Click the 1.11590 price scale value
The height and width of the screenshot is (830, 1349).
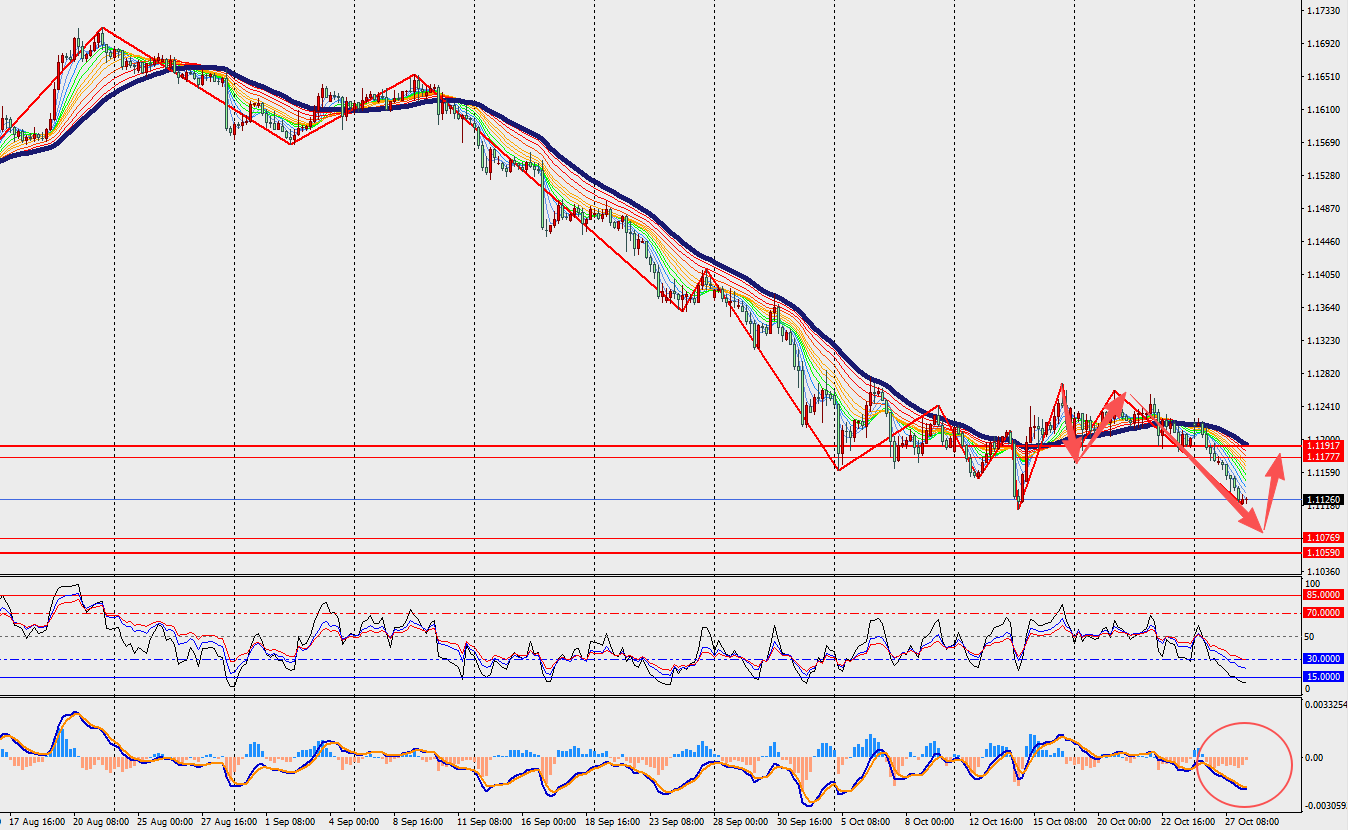[1324, 472]
